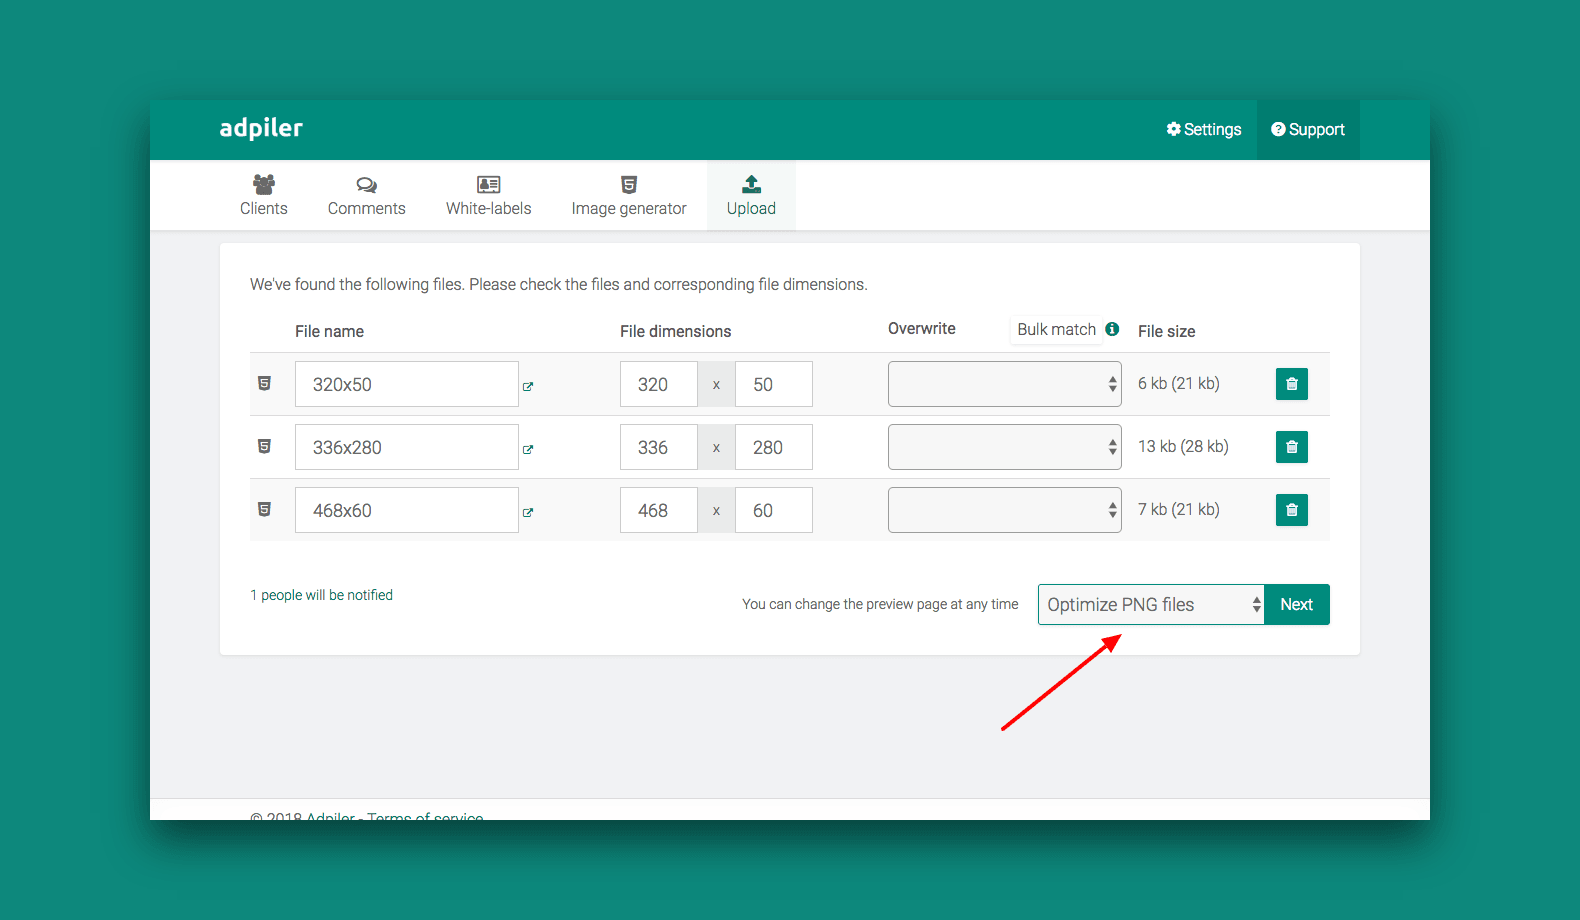The width and height of the screenshot is (1580, 920).
Task: Click the Overwrite column header
Action: (x=922, y=328)
